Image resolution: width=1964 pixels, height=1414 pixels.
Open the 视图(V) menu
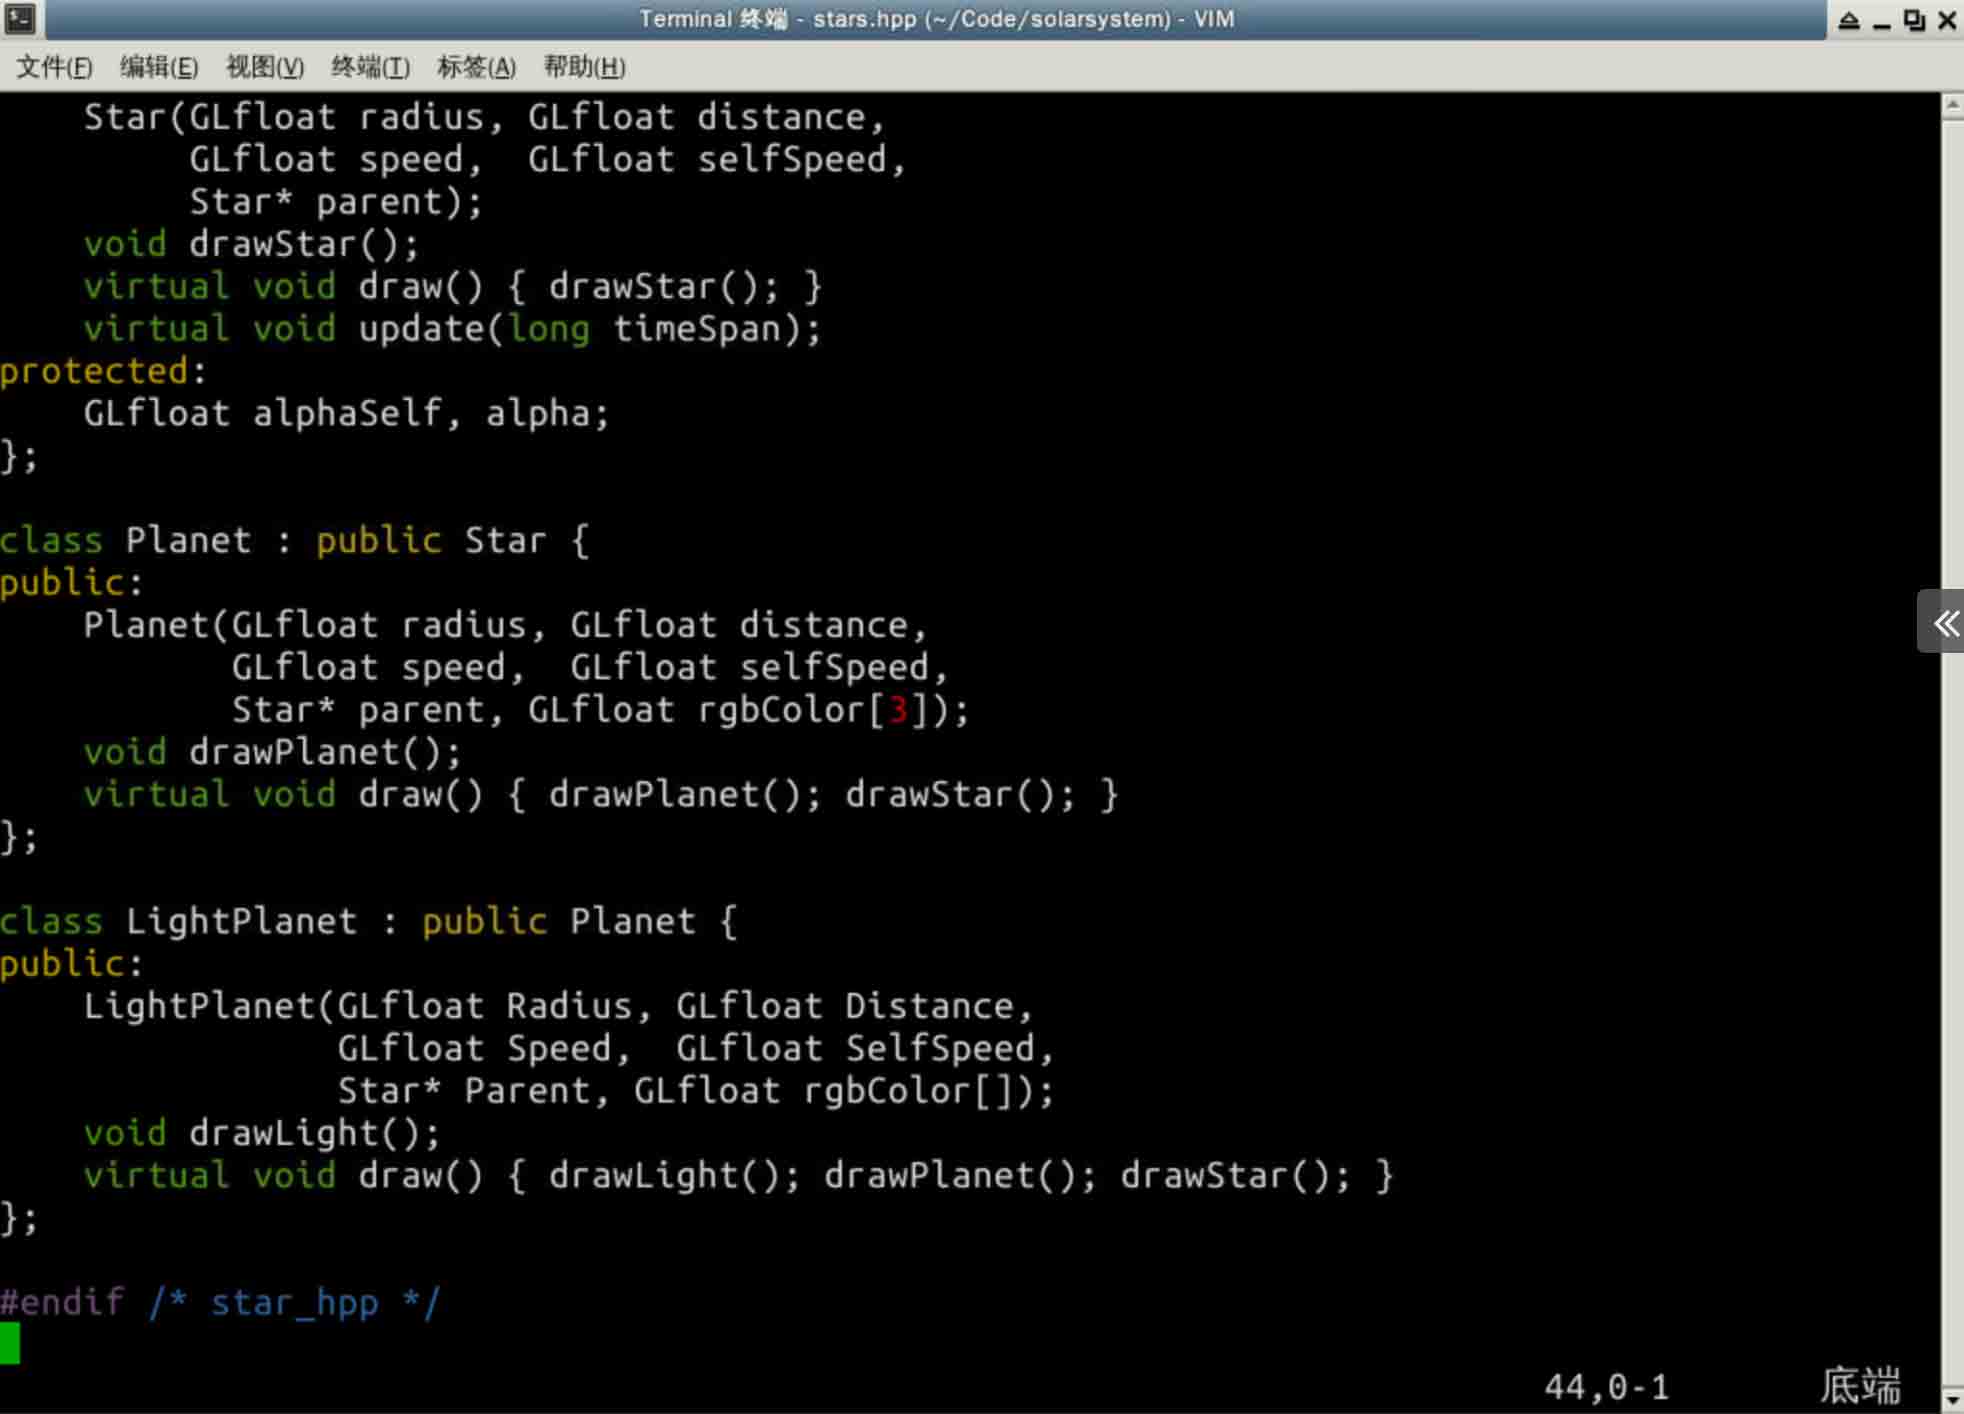click(x=265, y=67)
